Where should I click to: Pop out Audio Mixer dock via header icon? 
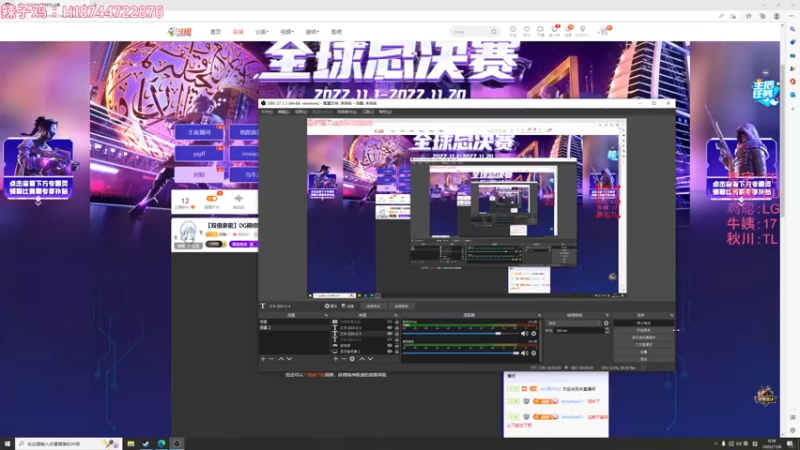(x=539, y=315)
